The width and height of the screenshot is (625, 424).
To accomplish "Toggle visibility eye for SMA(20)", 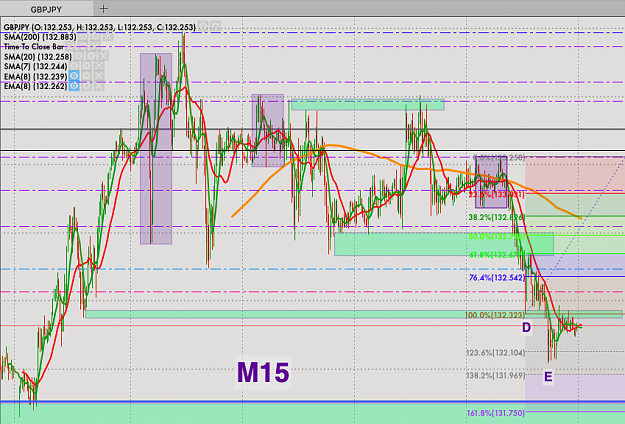I will pos(78,56).
